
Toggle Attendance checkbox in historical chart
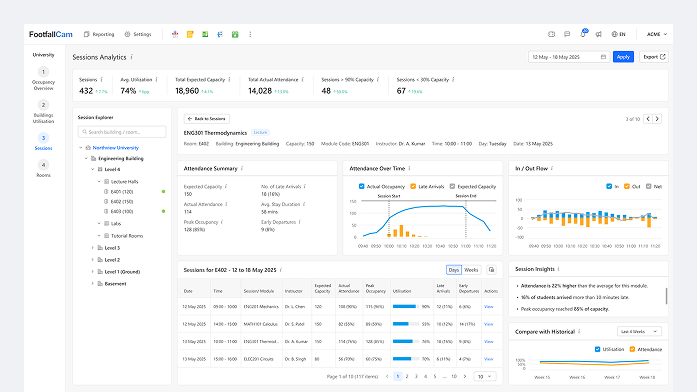[x=632, y=349]
